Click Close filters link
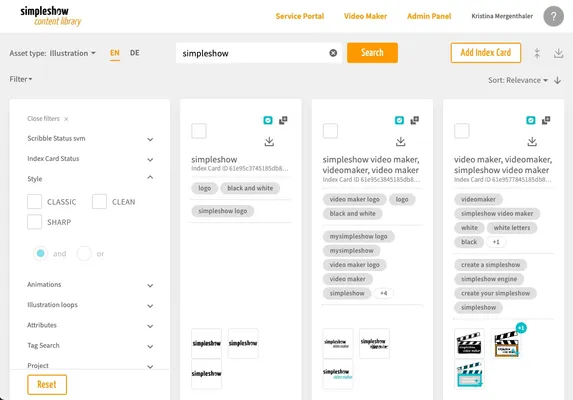 click(x=43, y=119)
